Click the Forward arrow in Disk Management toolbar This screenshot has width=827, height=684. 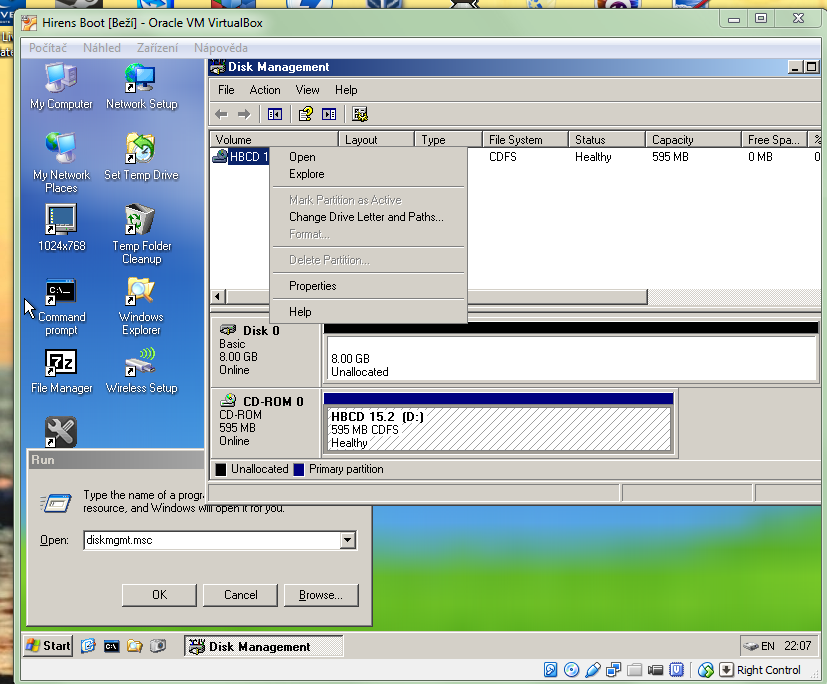(244, 114)
